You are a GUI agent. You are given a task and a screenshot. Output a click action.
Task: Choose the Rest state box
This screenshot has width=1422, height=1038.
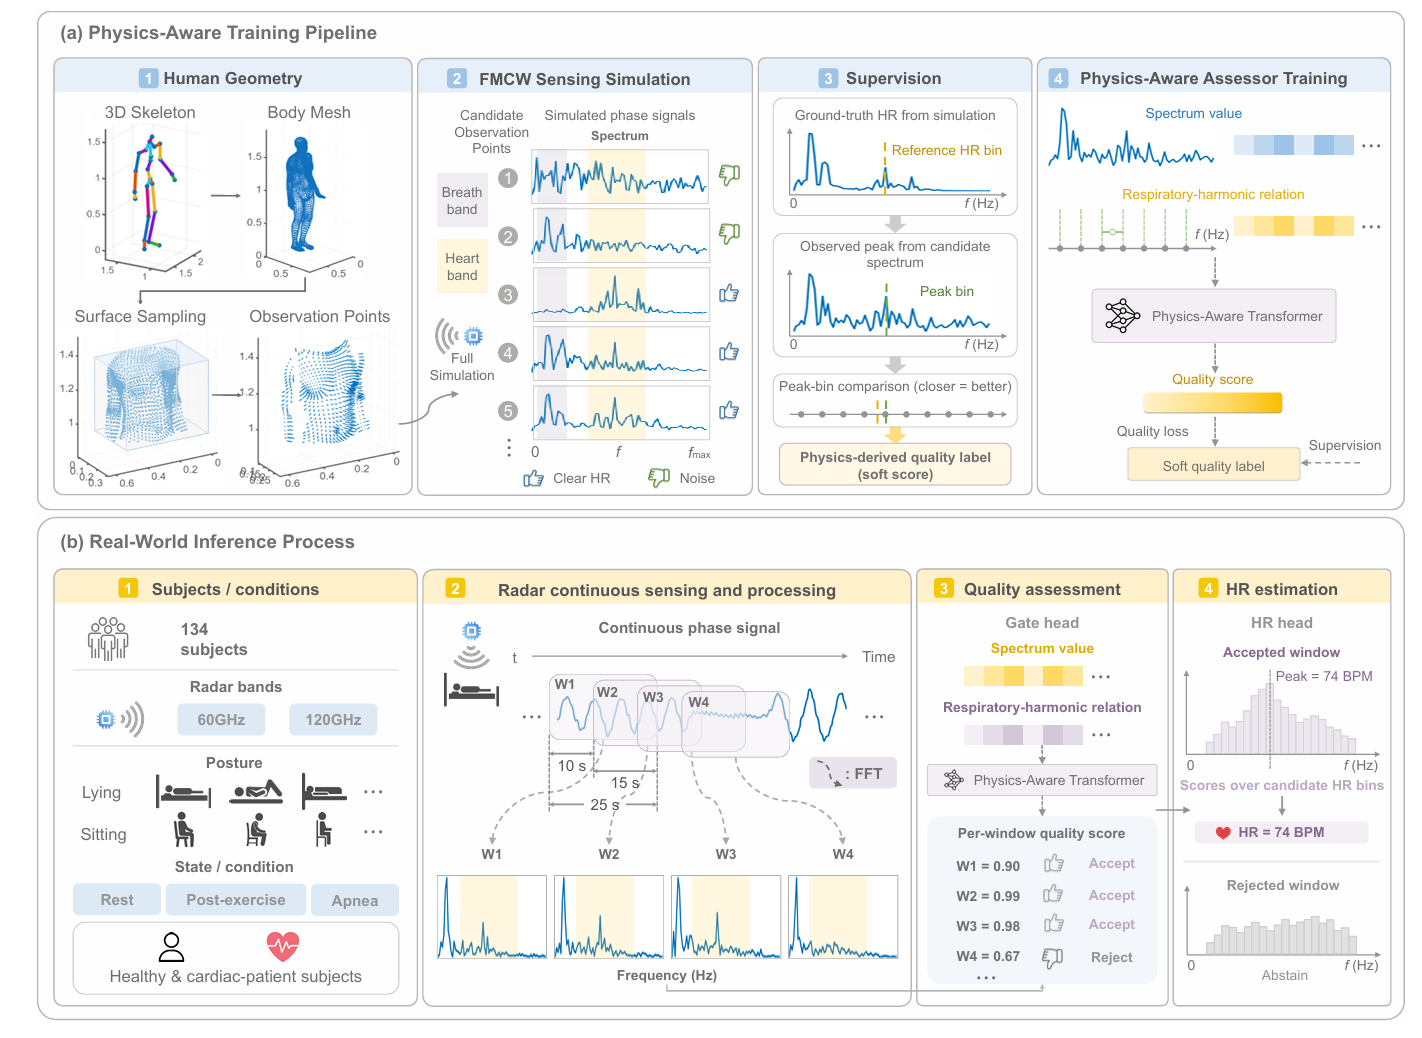click(x=117, y=900)
